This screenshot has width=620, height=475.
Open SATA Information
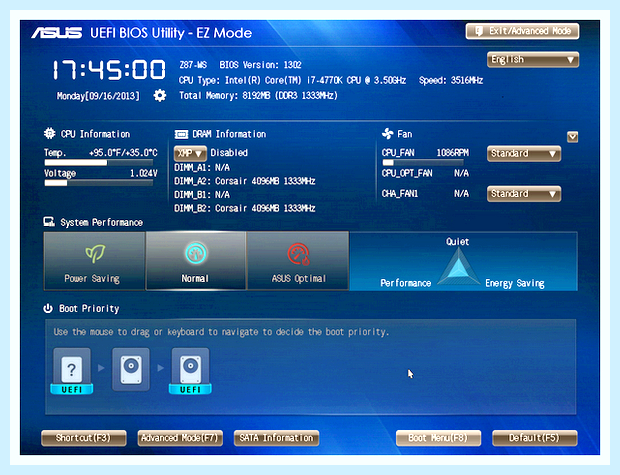276,438
